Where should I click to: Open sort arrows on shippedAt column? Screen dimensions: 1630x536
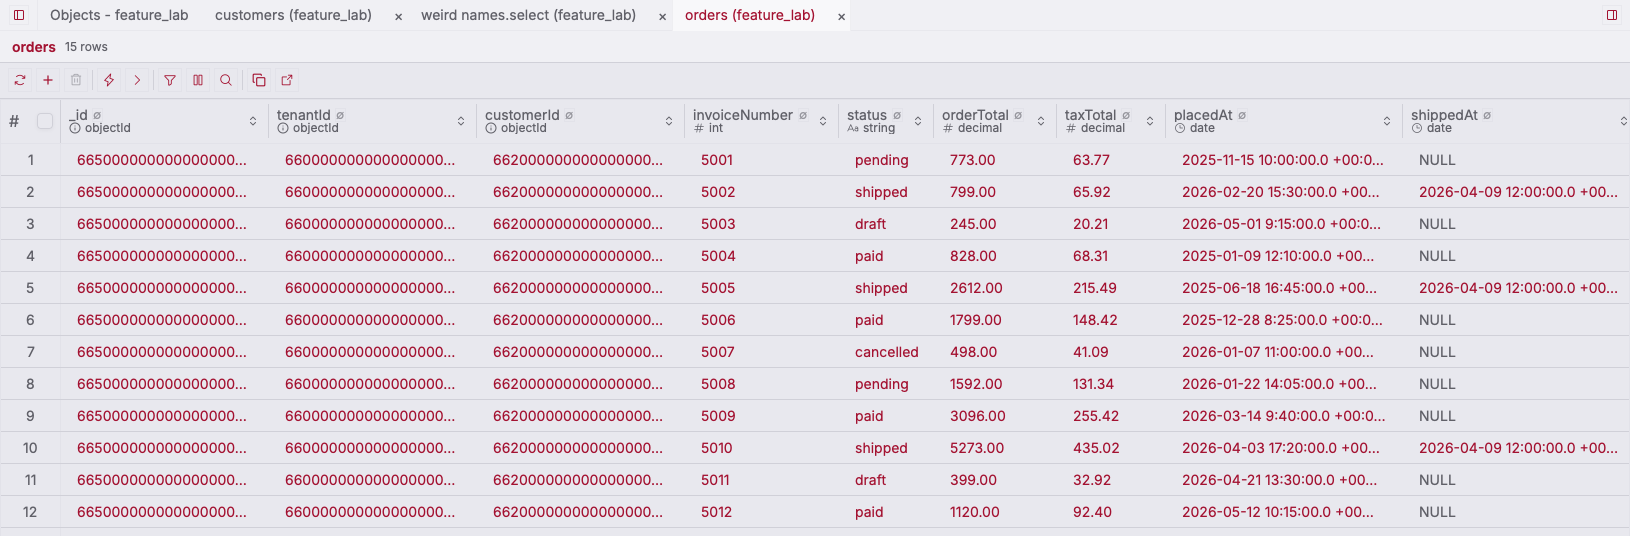tap(1623, 121)
